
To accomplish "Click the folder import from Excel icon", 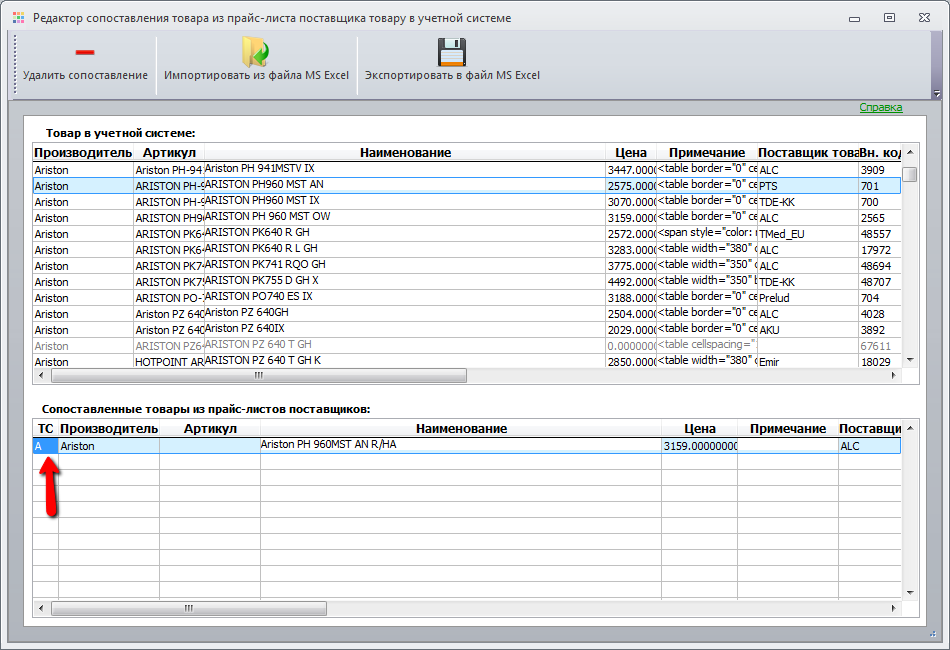I will click(x=256, y=52).
